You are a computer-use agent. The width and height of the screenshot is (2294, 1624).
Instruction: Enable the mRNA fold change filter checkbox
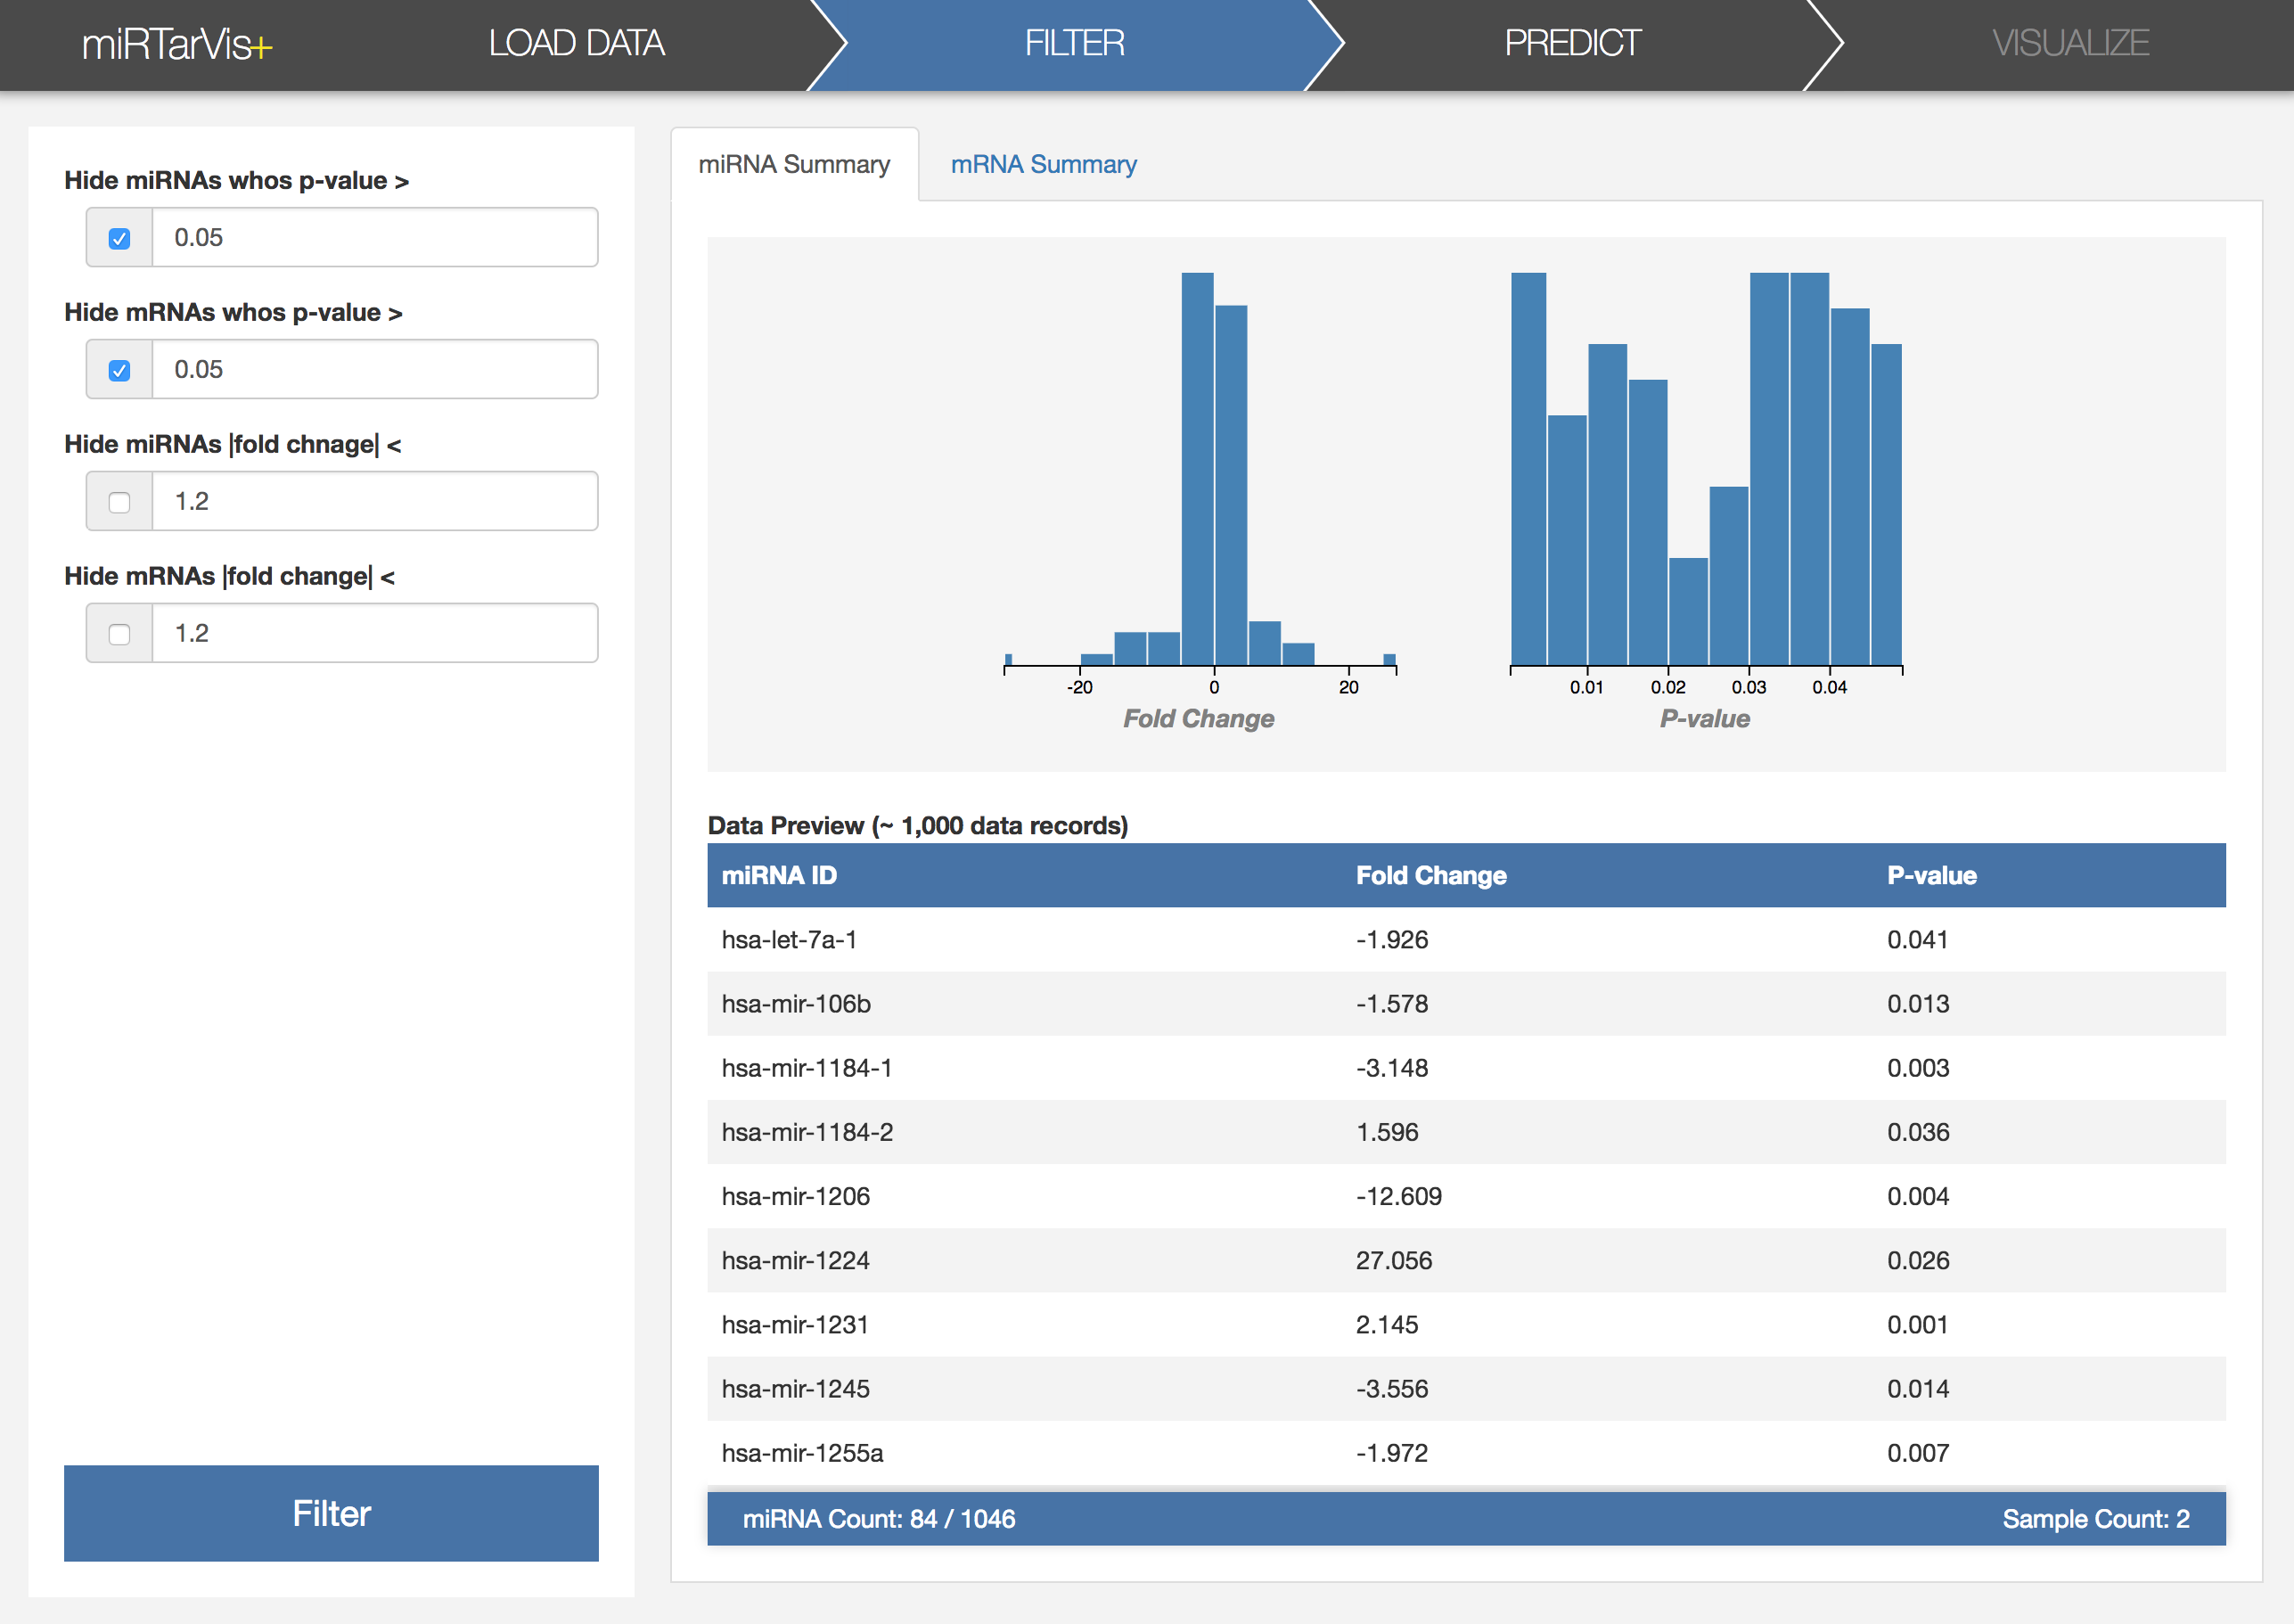point(119,634)
